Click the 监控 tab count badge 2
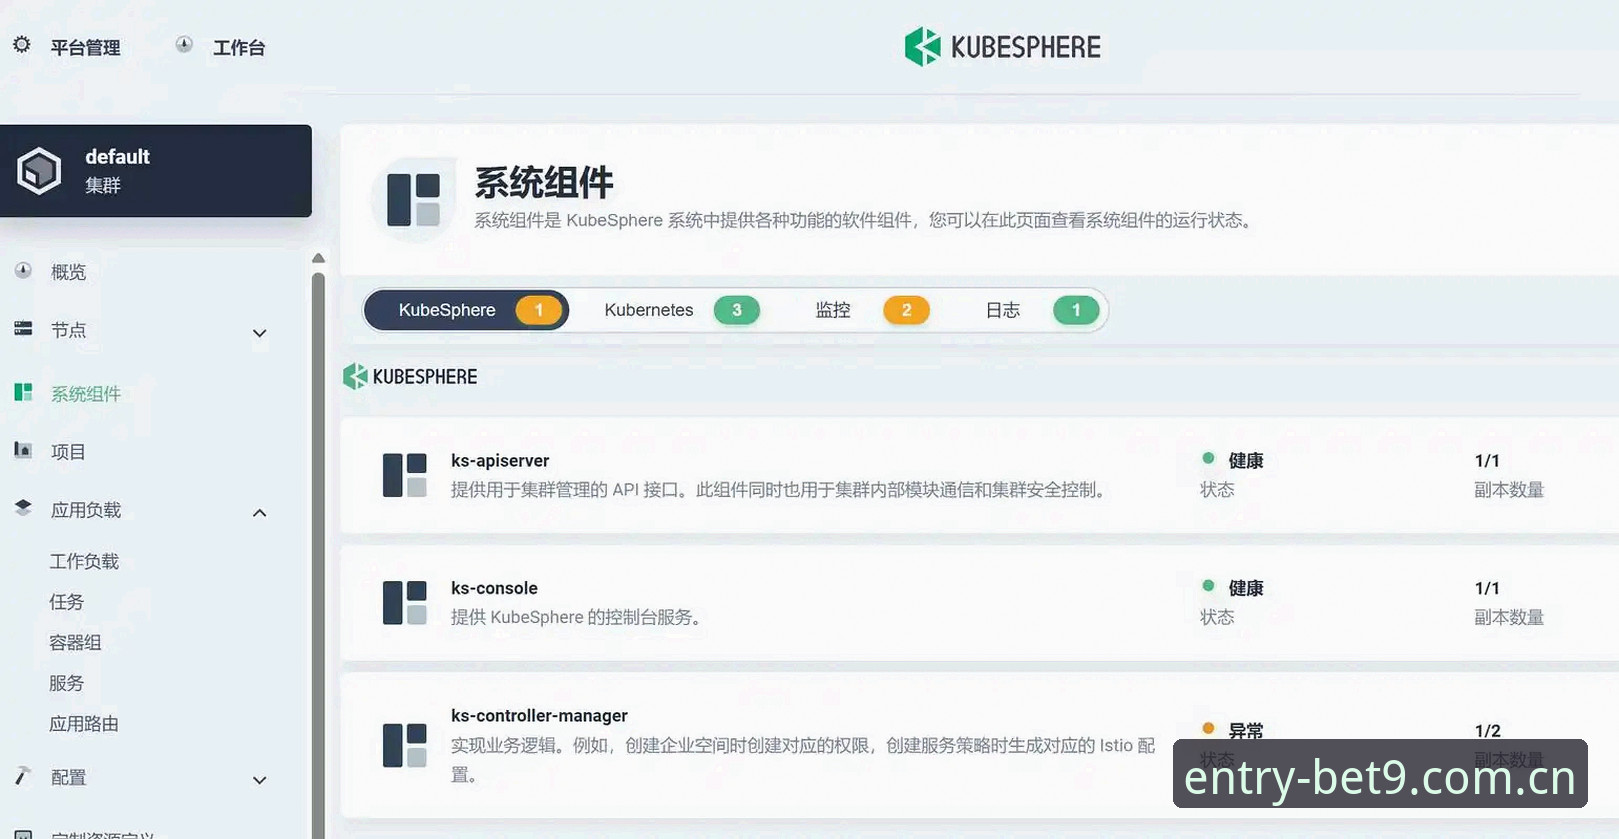 tap(907, 310)
